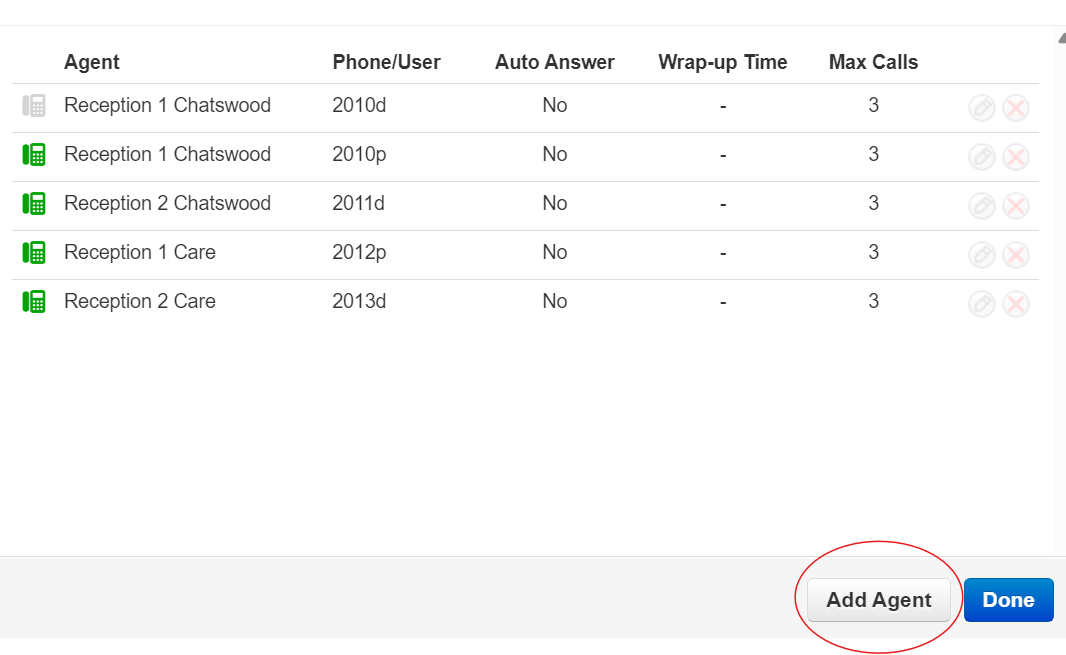Image resolution: width=1066 pixels, height=655 pixels.
Task: Click the edit icon on the 2011d row
Action: click(981, 205)
